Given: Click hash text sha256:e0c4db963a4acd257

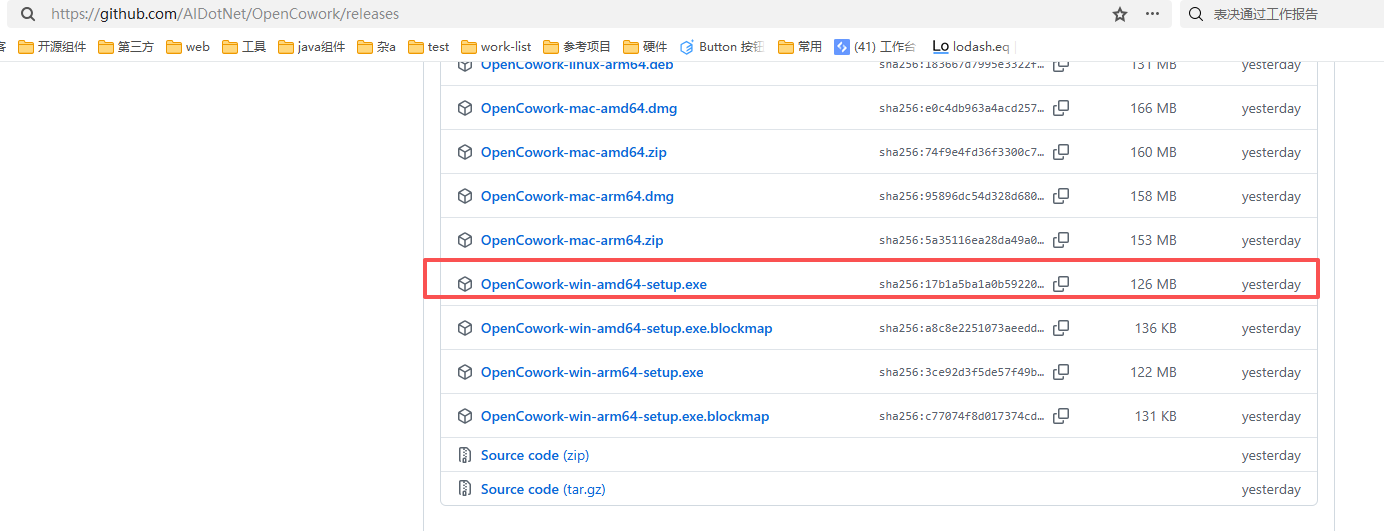Looking at the screenshot, I should [962, 108].
